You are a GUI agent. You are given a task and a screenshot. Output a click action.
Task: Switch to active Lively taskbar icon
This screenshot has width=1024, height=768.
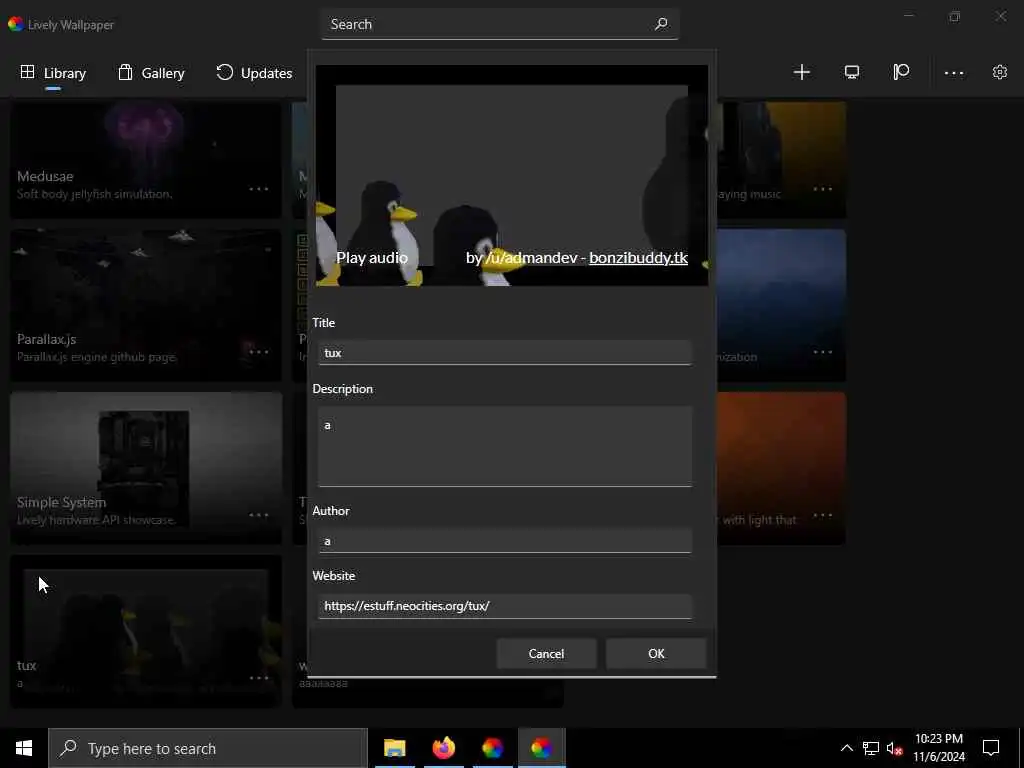(x=541, y=748)
